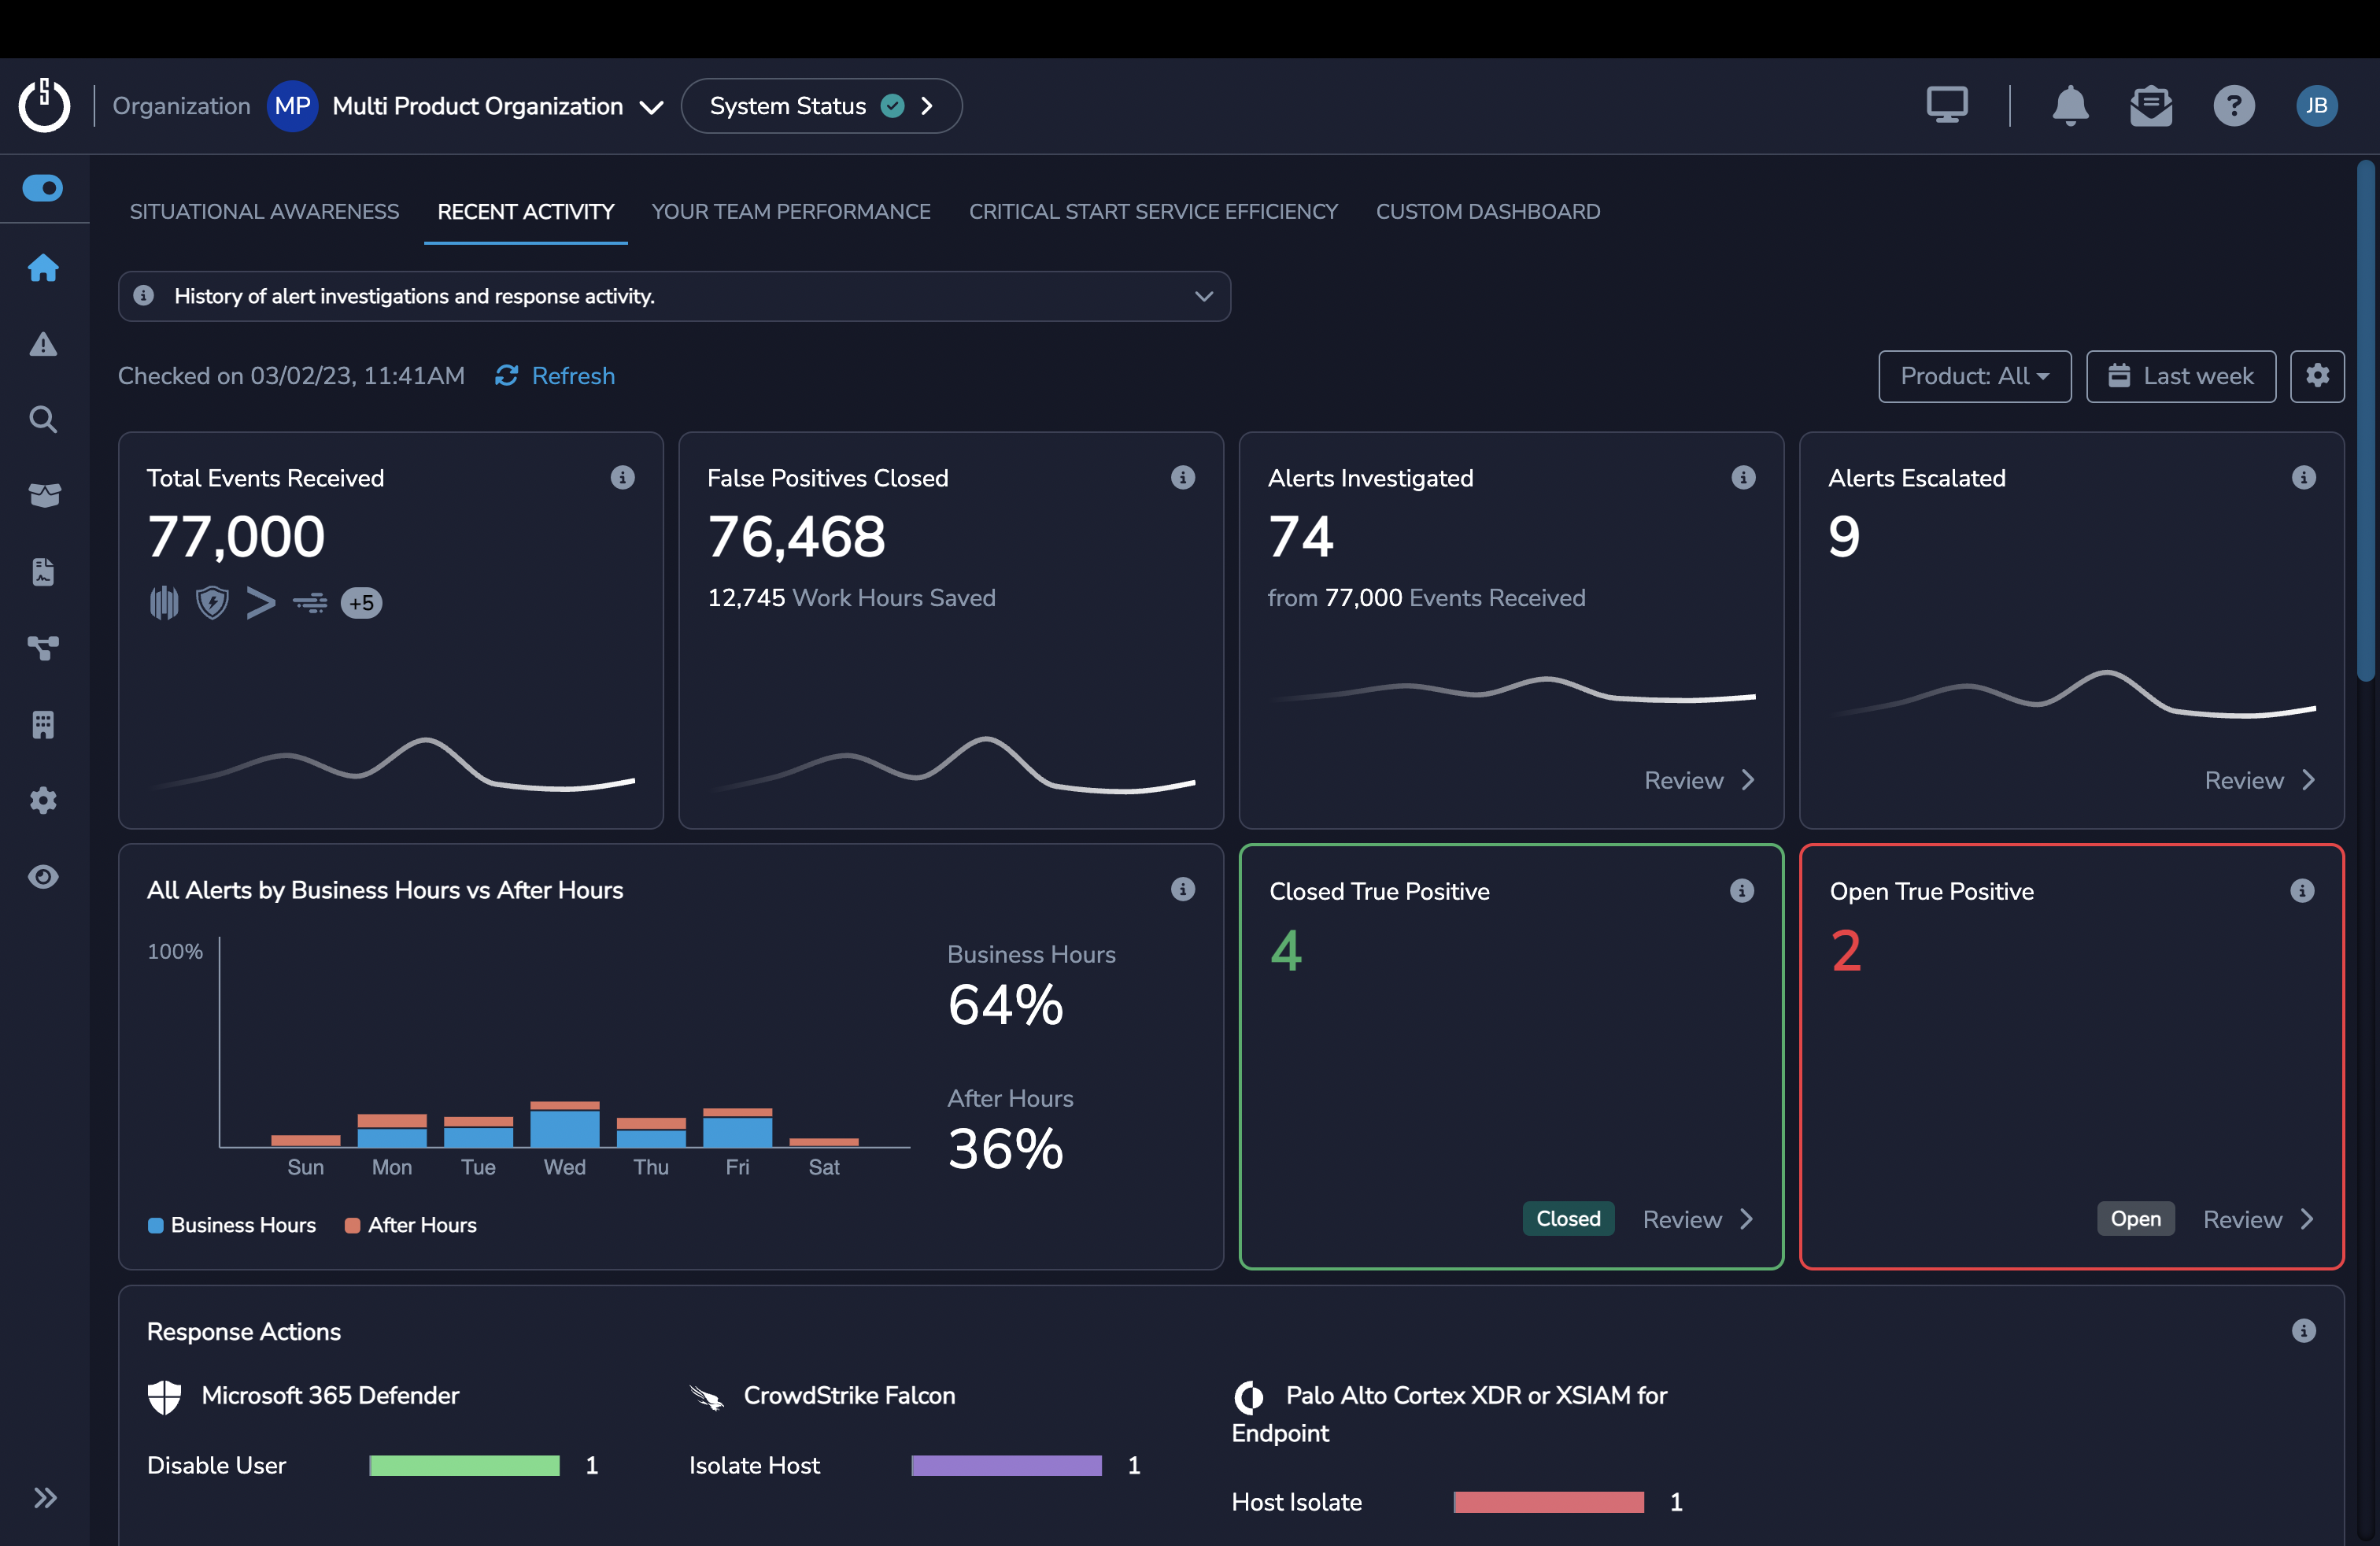
Task: Open the Alerts triangle sidebar icon
Action: [43, 344]
